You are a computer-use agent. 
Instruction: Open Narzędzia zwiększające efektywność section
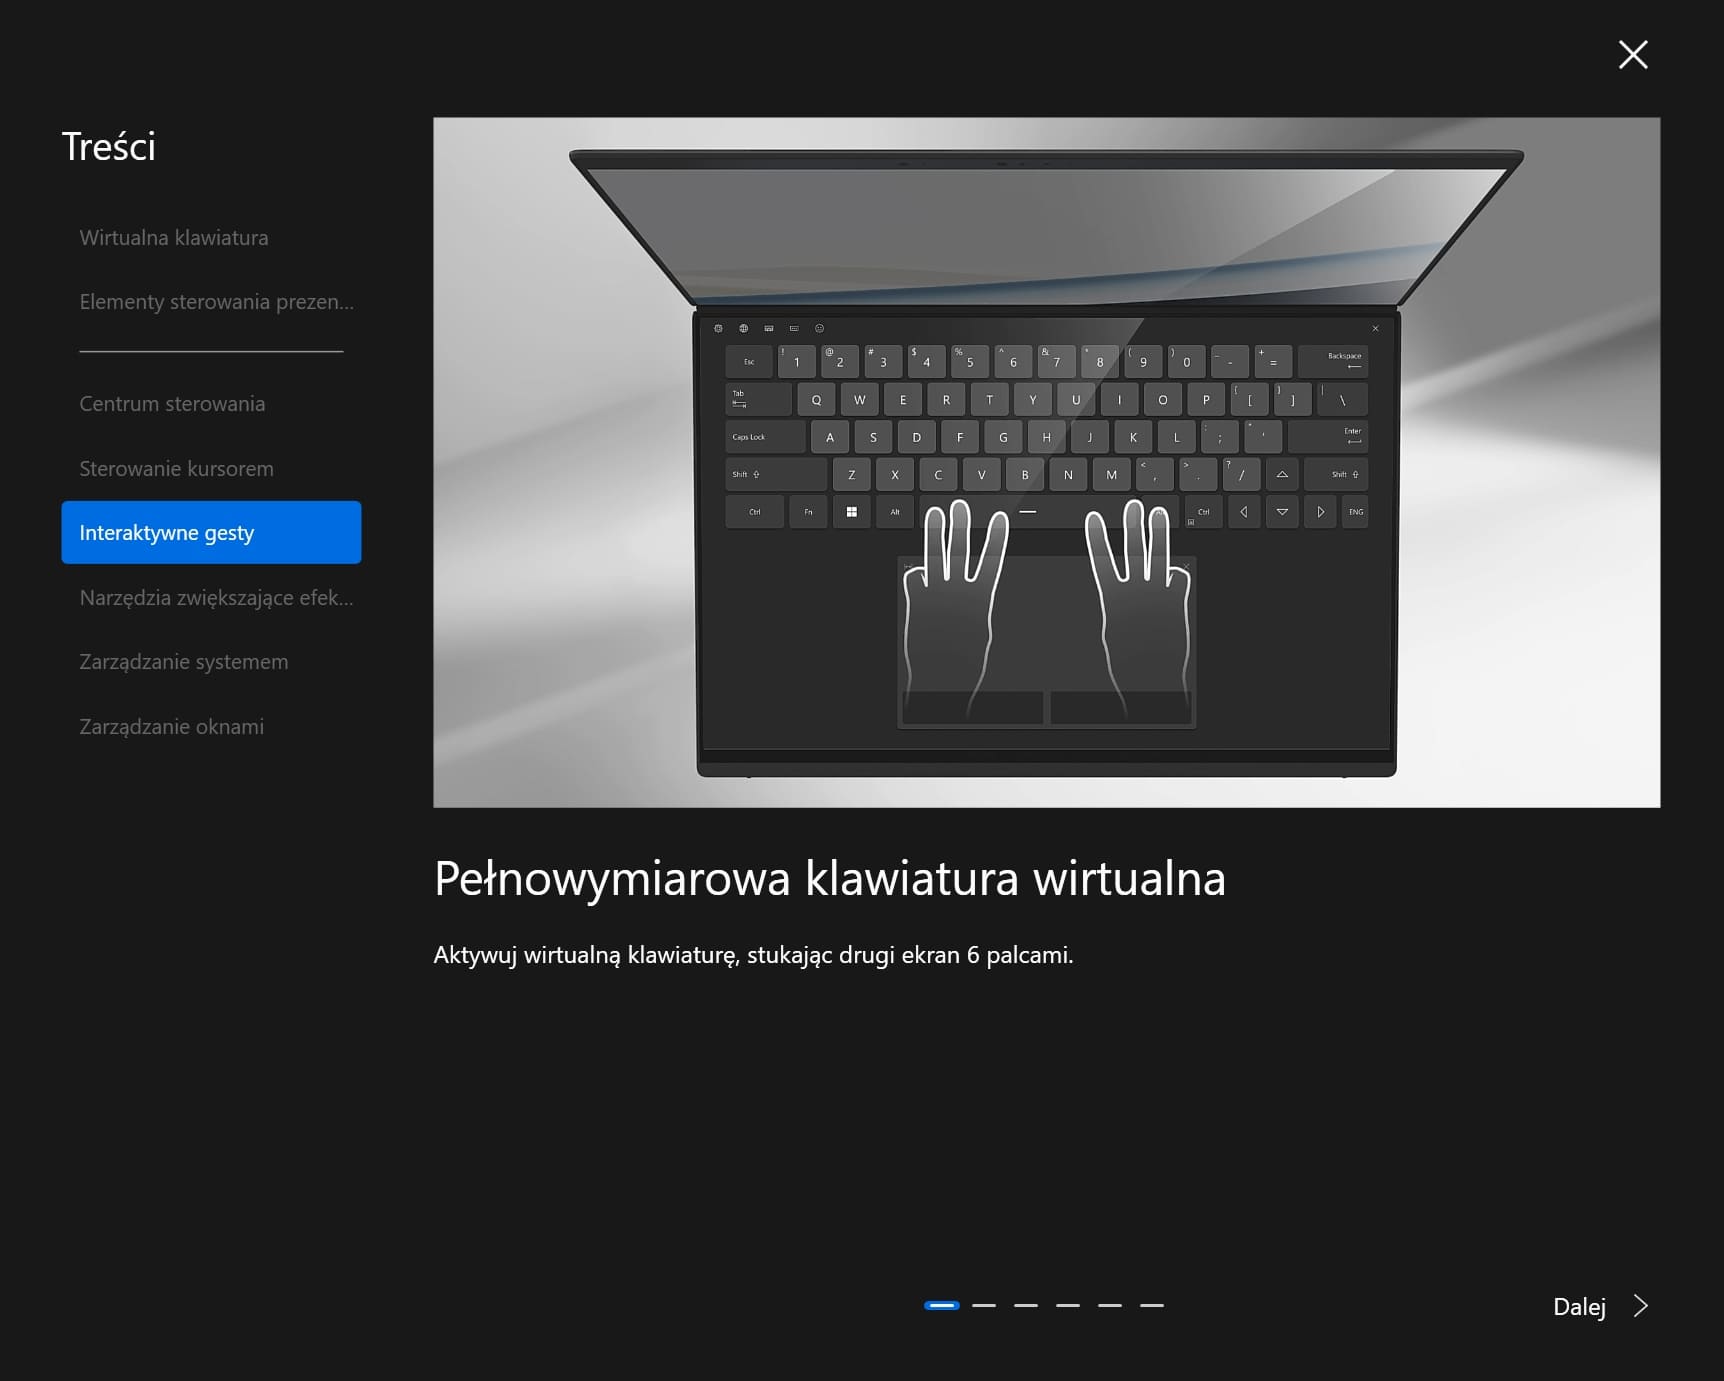216,598
